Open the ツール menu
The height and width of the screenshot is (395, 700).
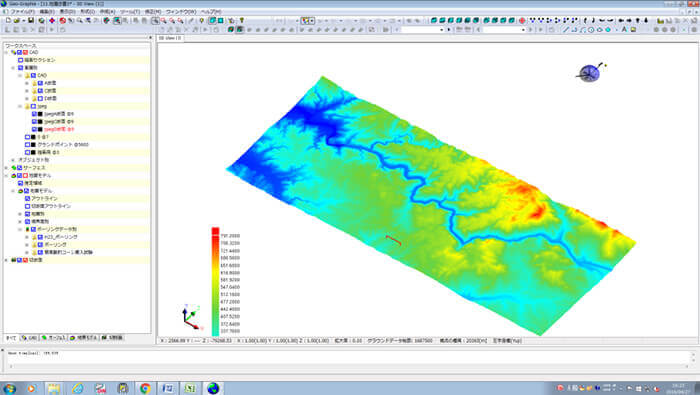pyautogui.click(x=130, y=12)
